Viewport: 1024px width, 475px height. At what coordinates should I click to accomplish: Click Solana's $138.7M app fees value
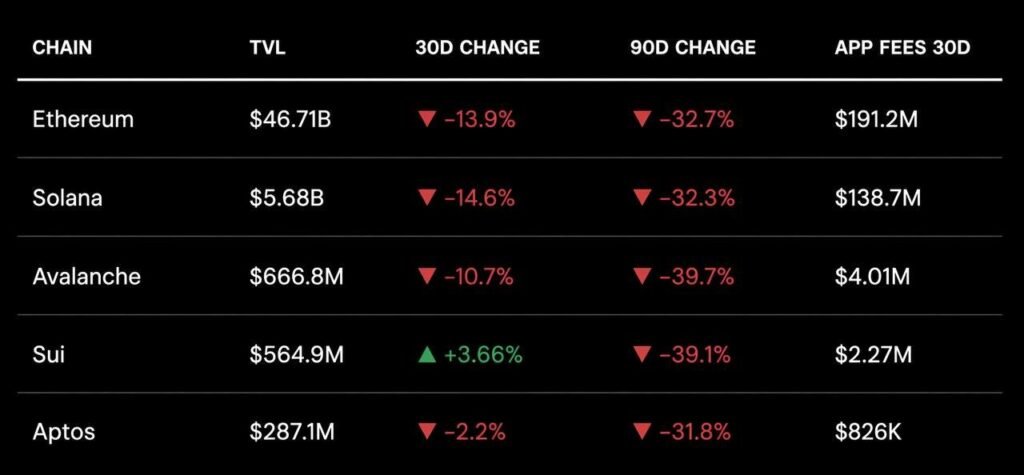pyautogui.click(x=877, y=198)
